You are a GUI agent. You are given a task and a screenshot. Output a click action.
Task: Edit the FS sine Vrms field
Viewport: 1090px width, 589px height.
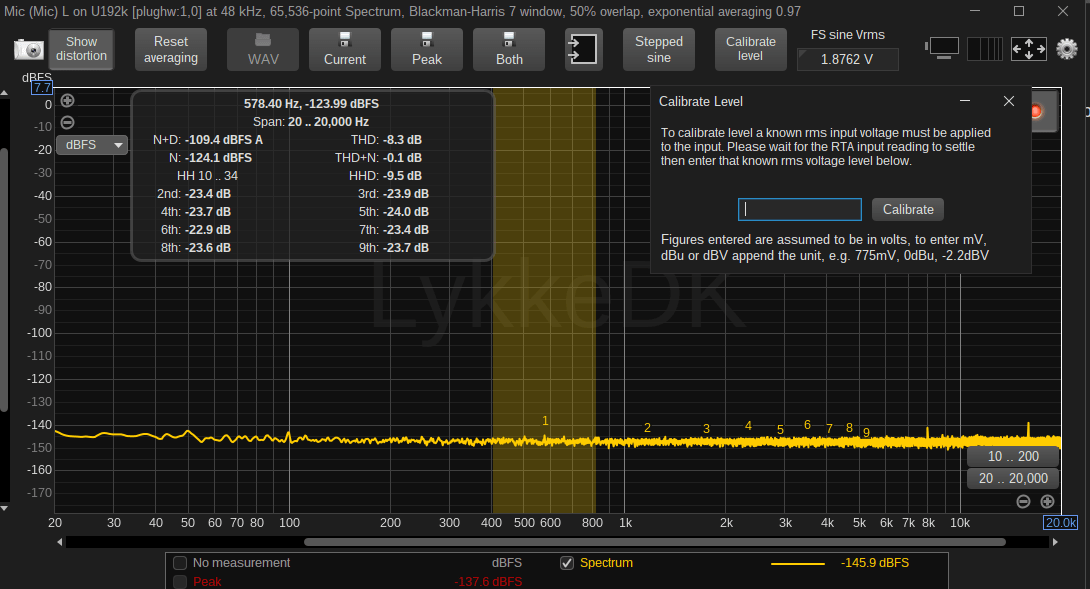point(847,60)
